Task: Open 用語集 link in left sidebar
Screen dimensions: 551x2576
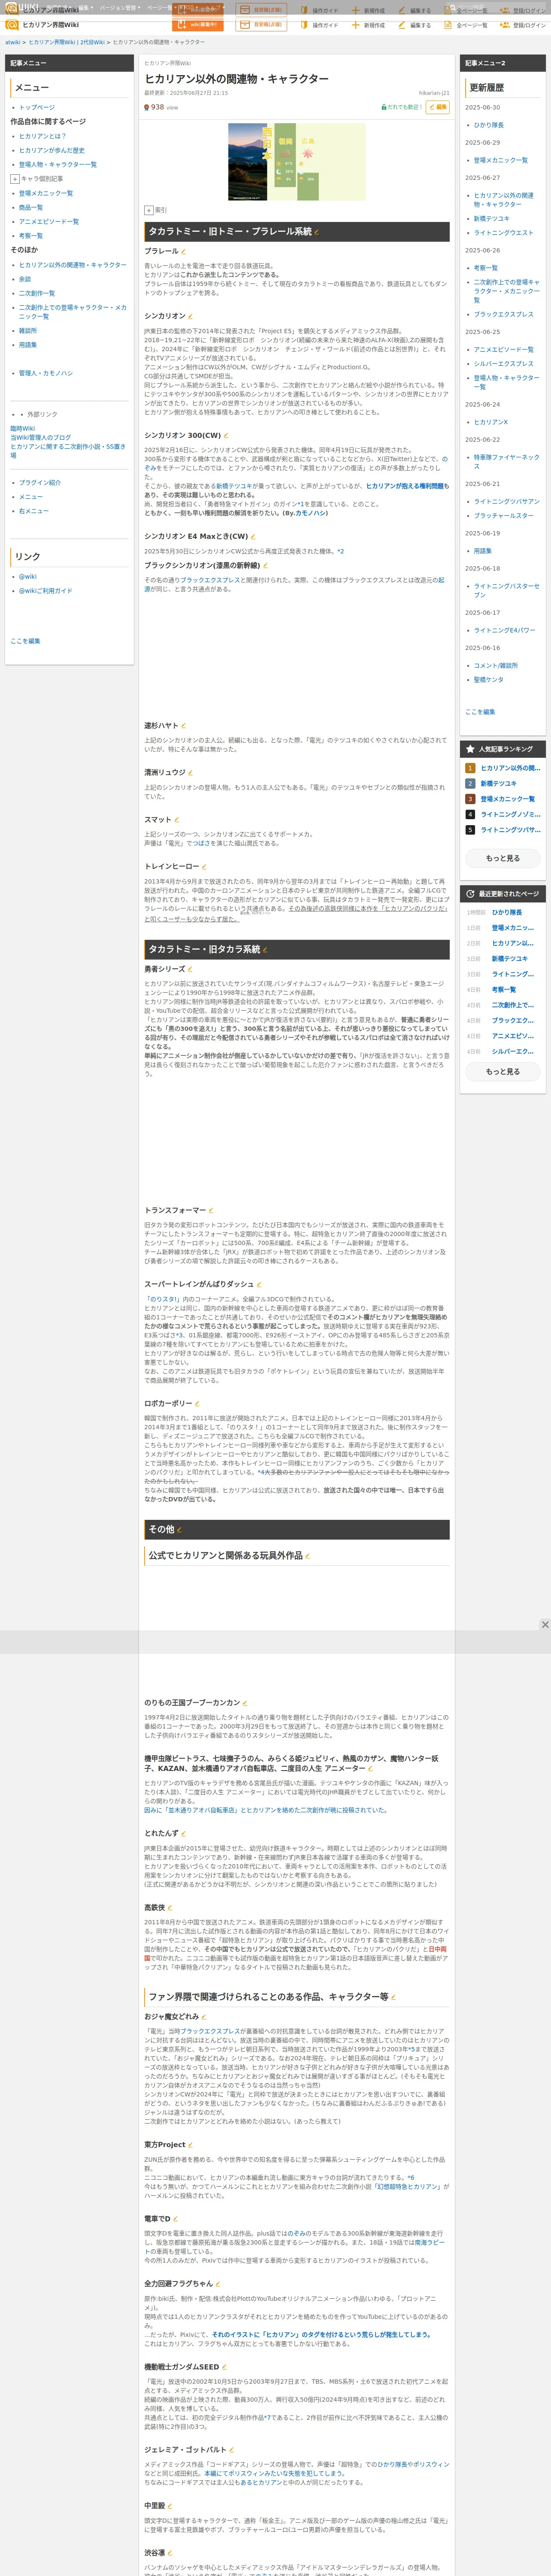Action: [x=28, y=345]
